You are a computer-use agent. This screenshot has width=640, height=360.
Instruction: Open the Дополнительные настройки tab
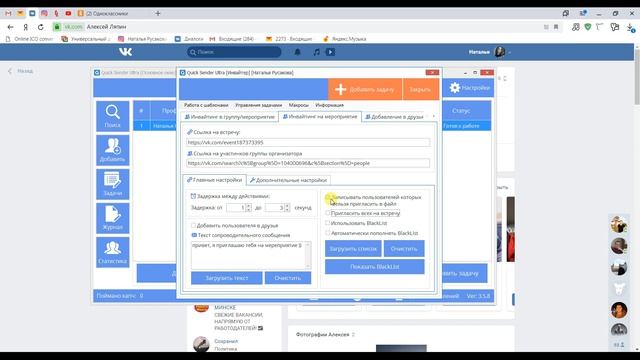[288, 180]
